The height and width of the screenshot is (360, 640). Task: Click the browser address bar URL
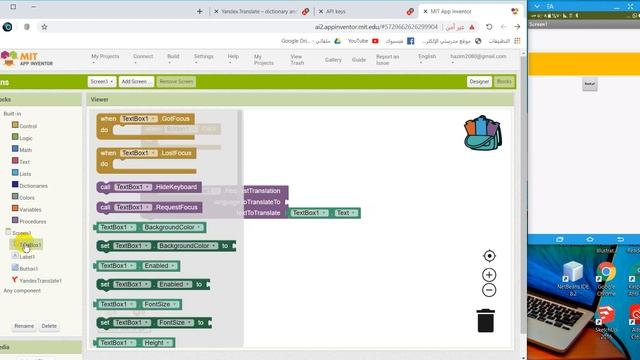(x=376, y=27)
